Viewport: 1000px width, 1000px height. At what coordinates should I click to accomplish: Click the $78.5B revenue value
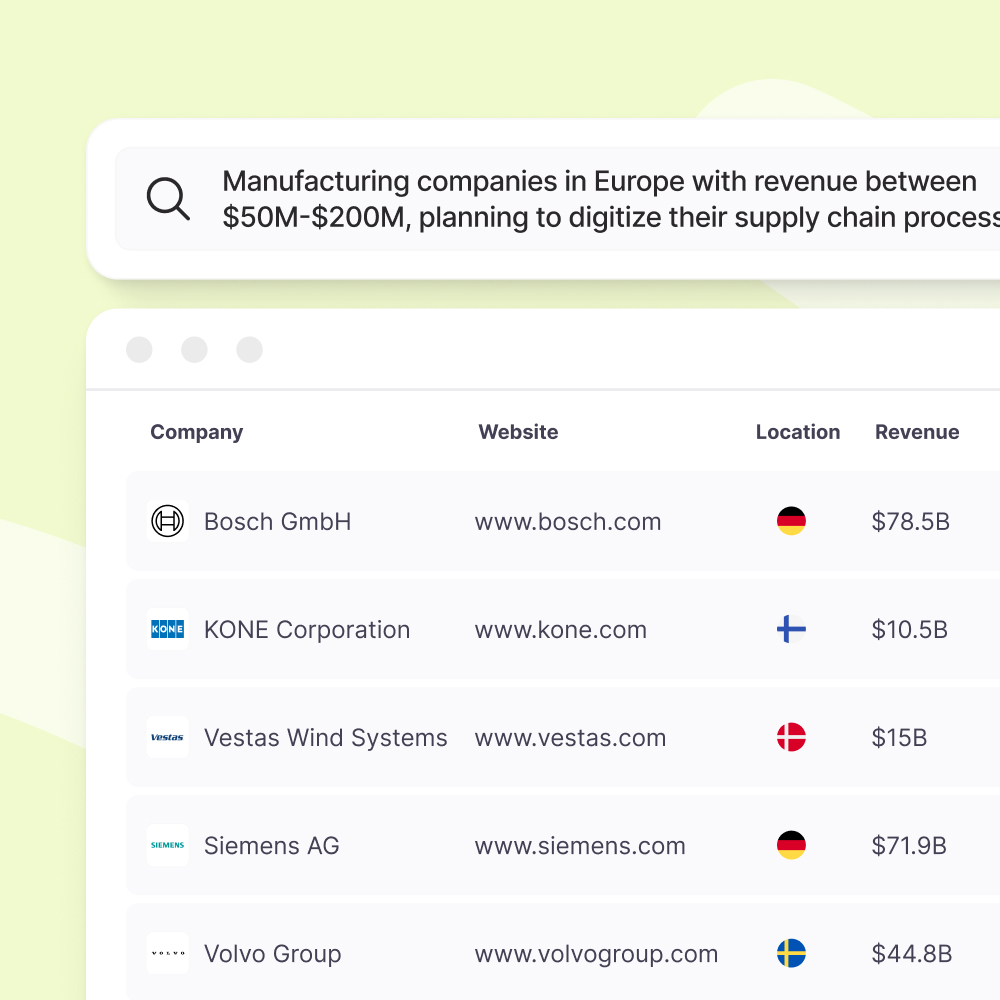coord(911,522)
